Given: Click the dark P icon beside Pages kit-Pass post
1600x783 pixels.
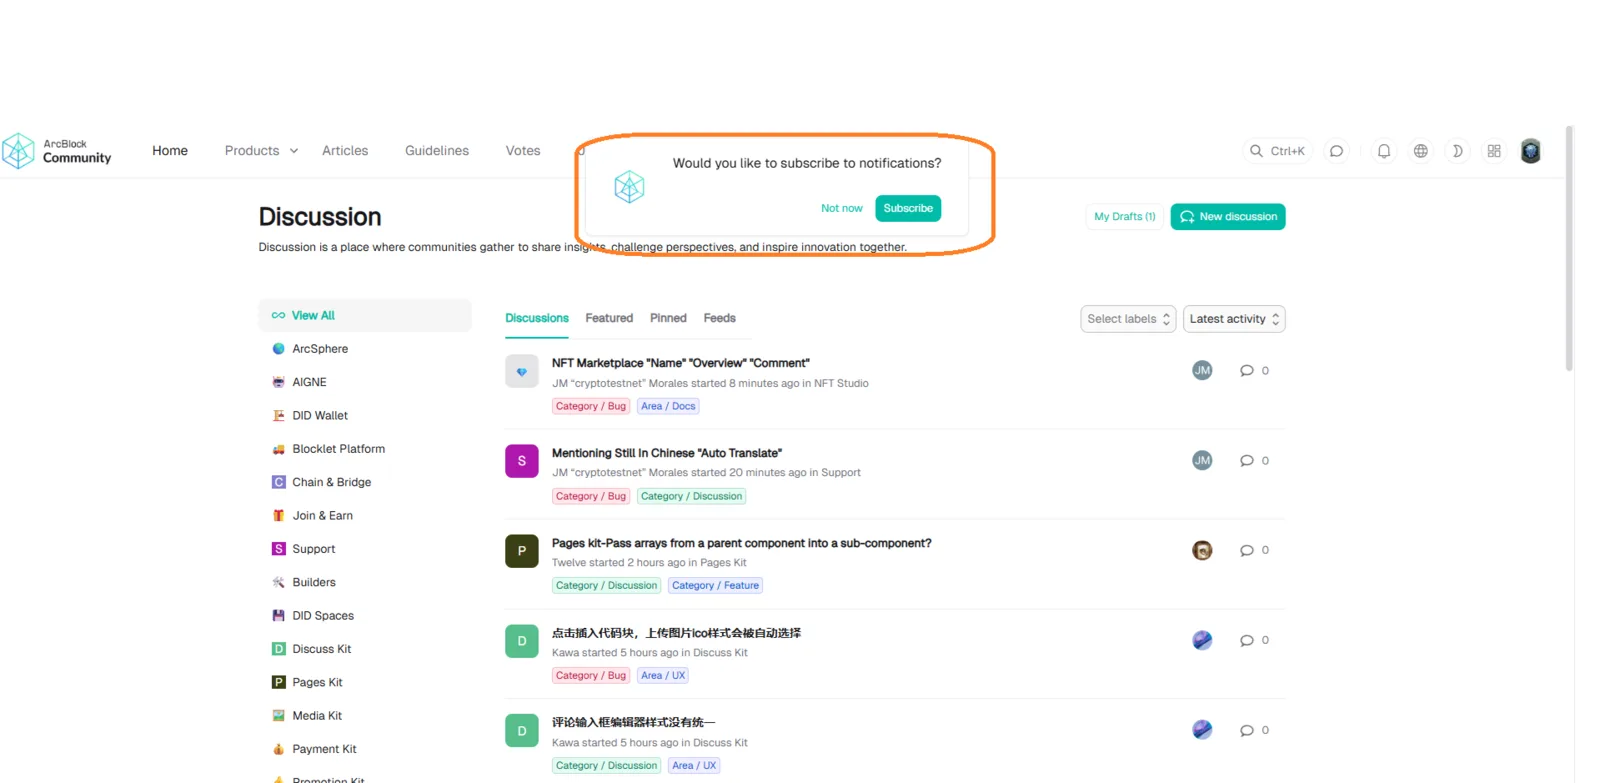Looking at the screenshot, I should coord(522,551).
